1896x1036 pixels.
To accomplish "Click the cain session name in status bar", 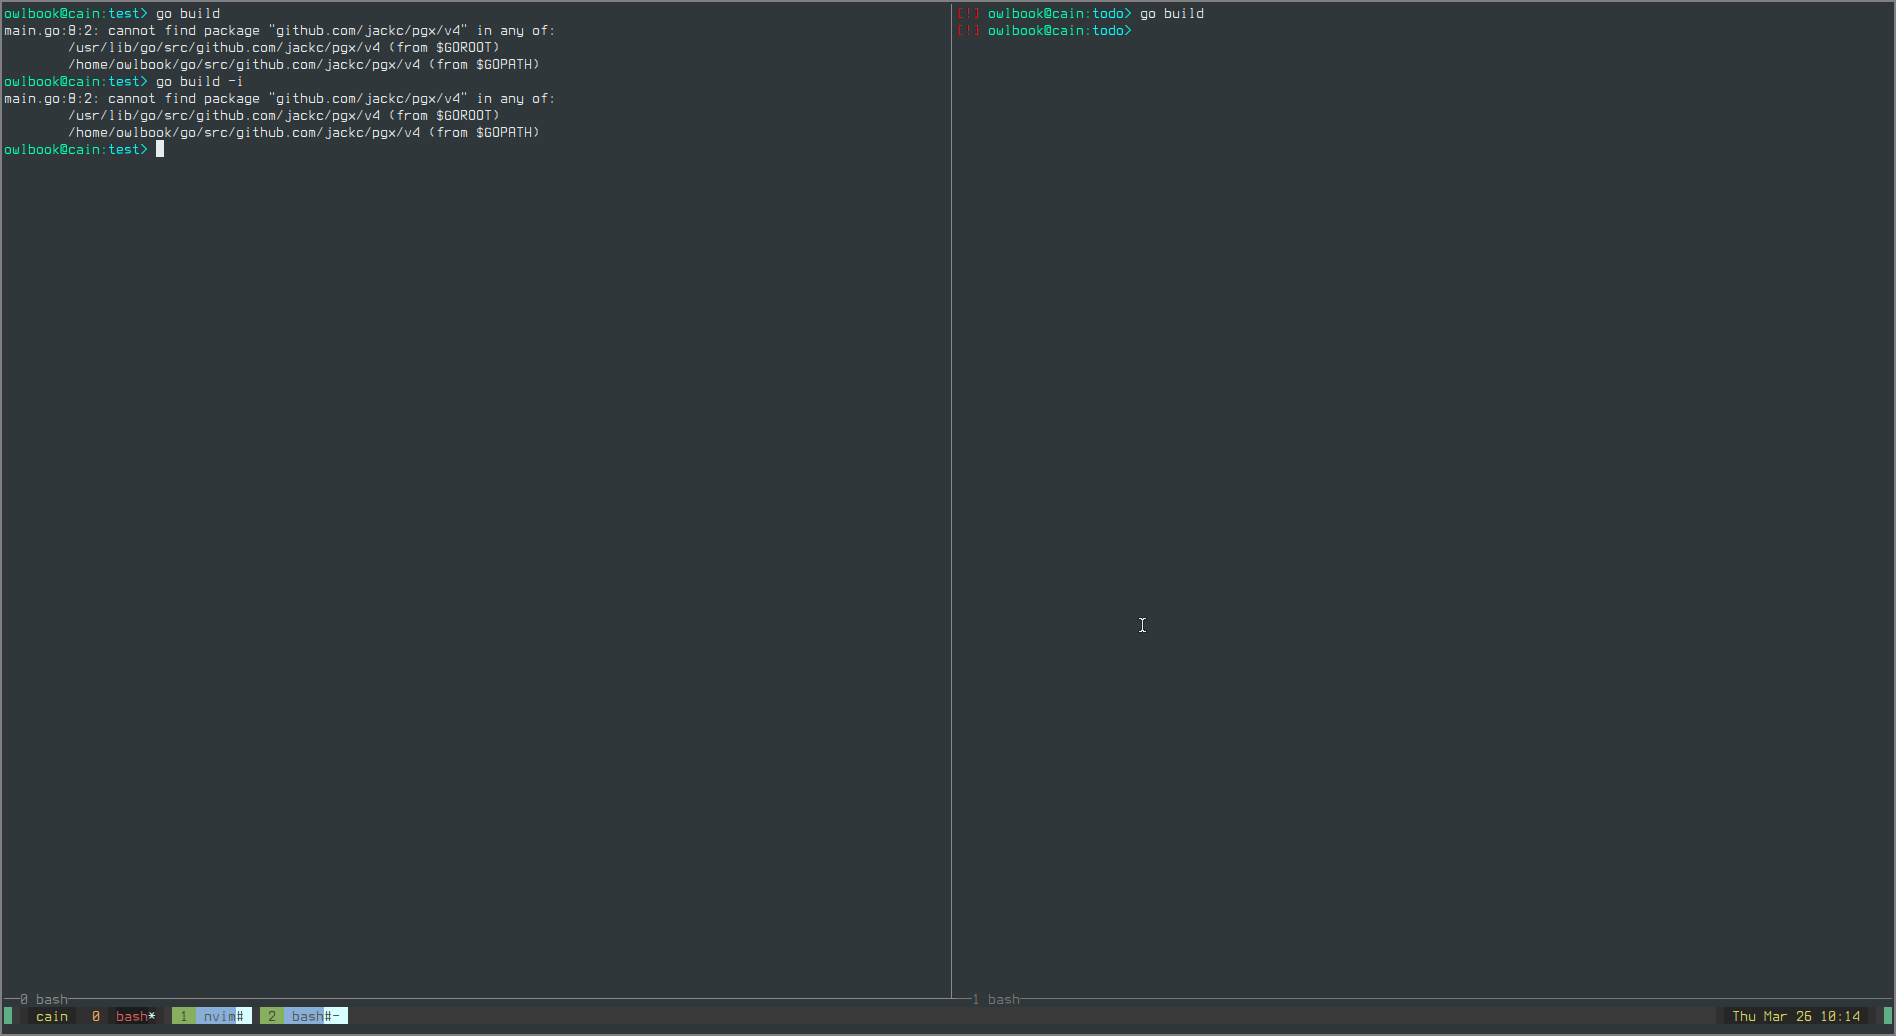I will point(52,1016).
